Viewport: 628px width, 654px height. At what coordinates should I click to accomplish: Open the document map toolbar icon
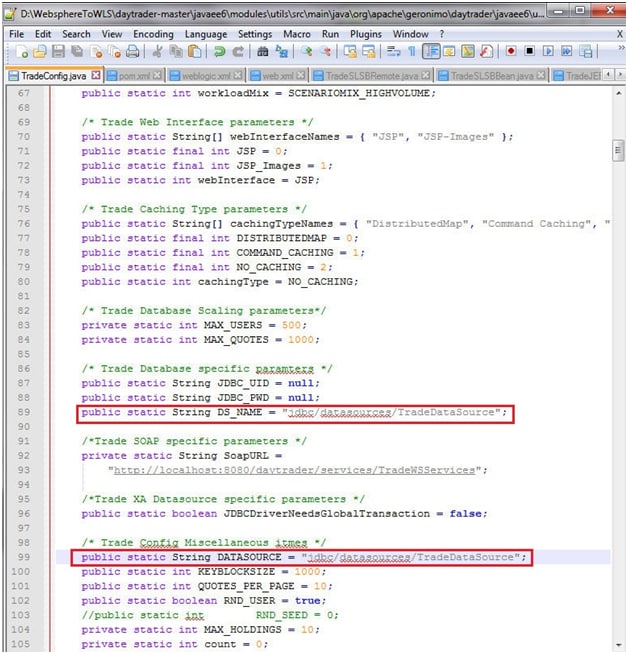[468, 51]
